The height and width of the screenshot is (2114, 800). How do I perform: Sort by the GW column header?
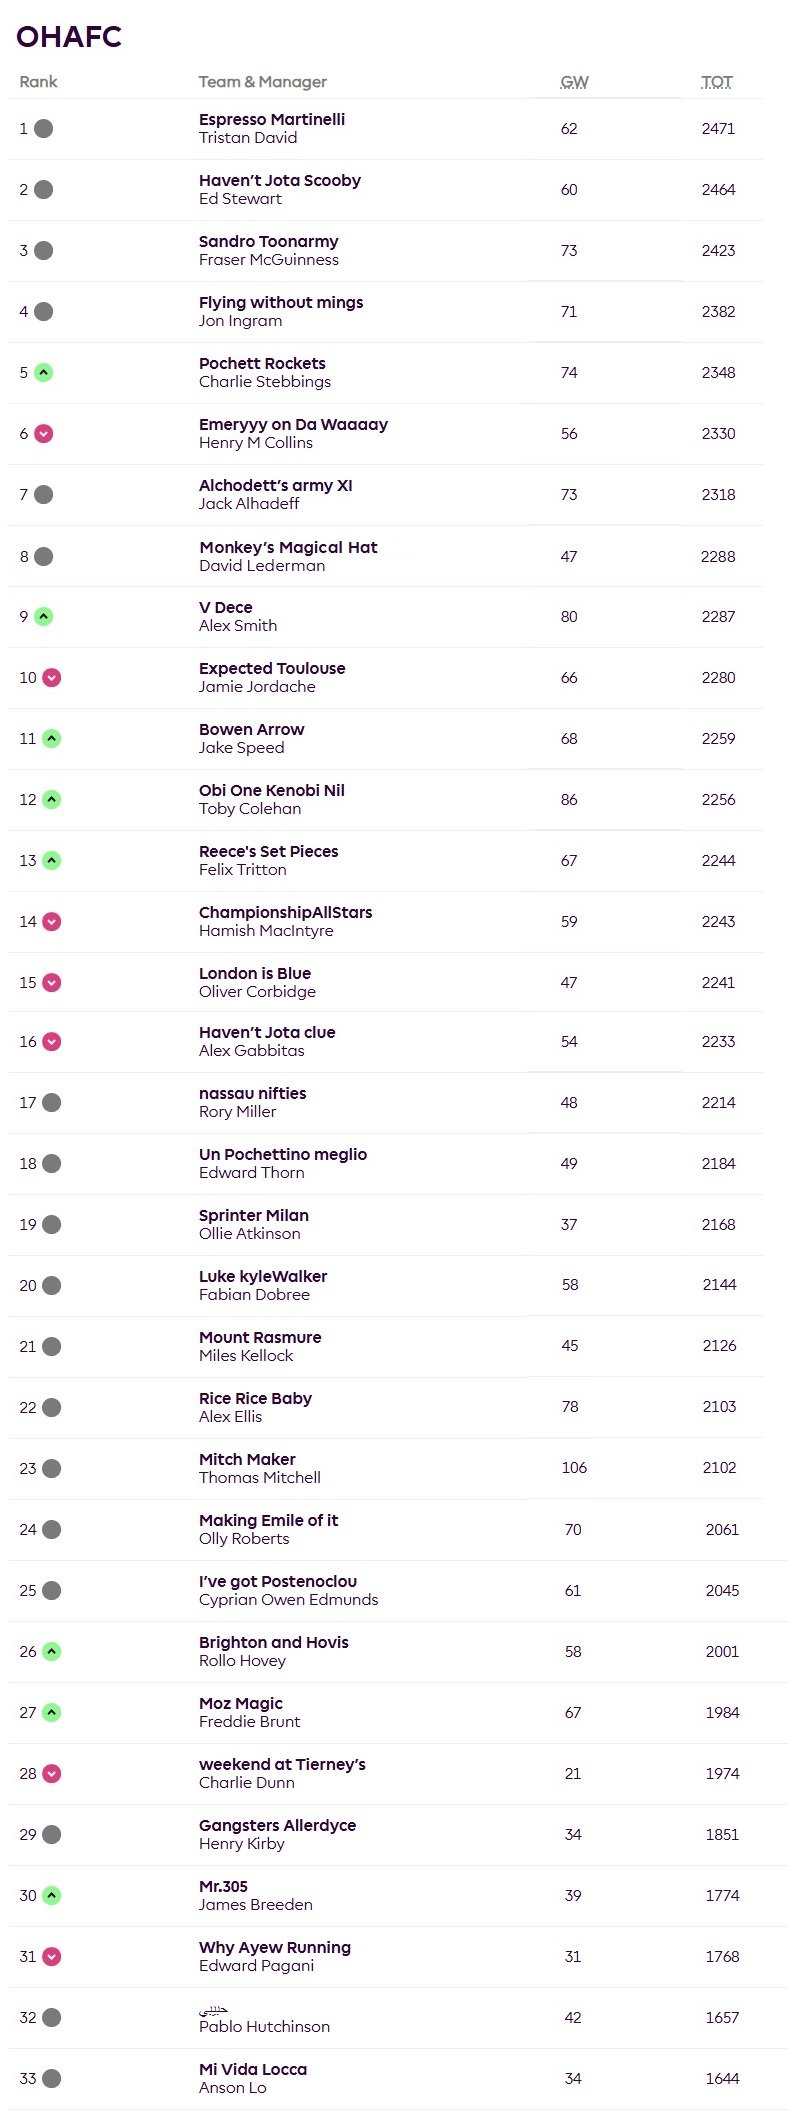(x=574, y=82)
